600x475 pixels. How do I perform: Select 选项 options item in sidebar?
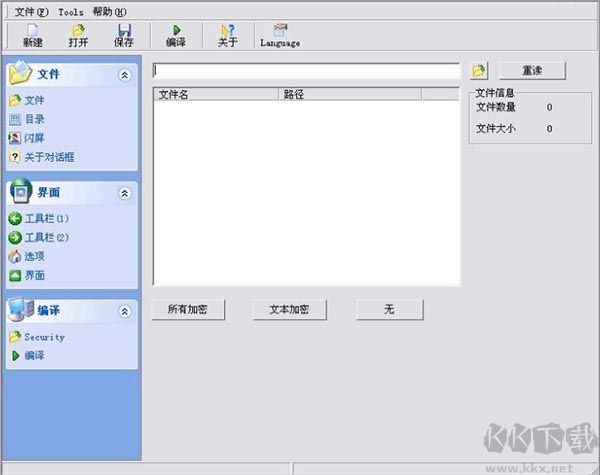point(26,256)
